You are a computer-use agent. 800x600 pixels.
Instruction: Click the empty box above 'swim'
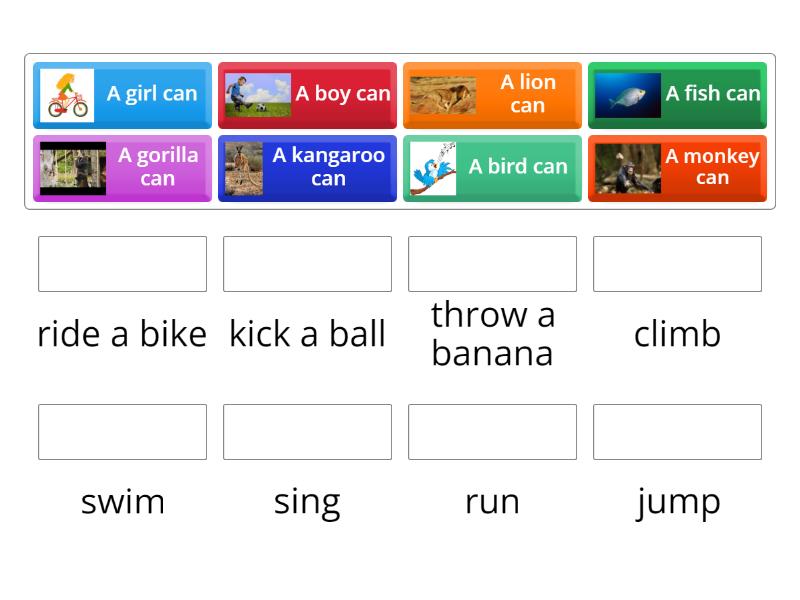(x=122, y=432)
